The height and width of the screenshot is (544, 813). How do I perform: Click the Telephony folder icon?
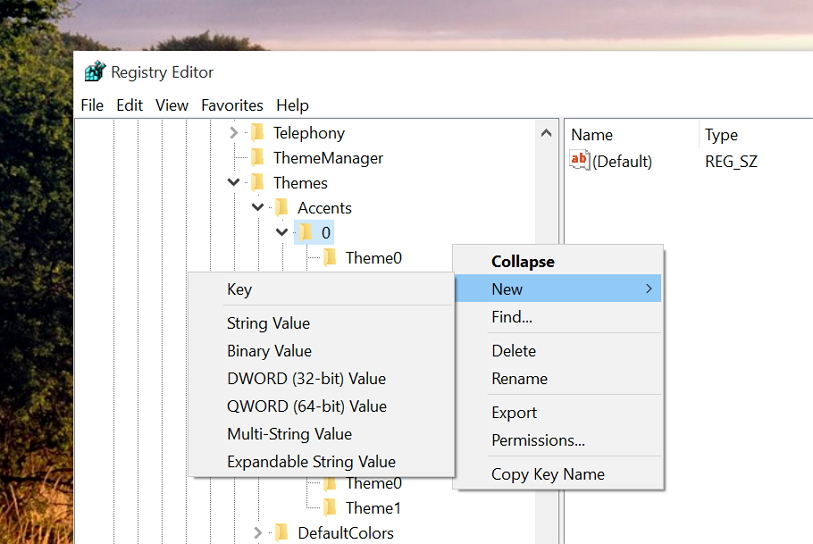coord(258,133)
